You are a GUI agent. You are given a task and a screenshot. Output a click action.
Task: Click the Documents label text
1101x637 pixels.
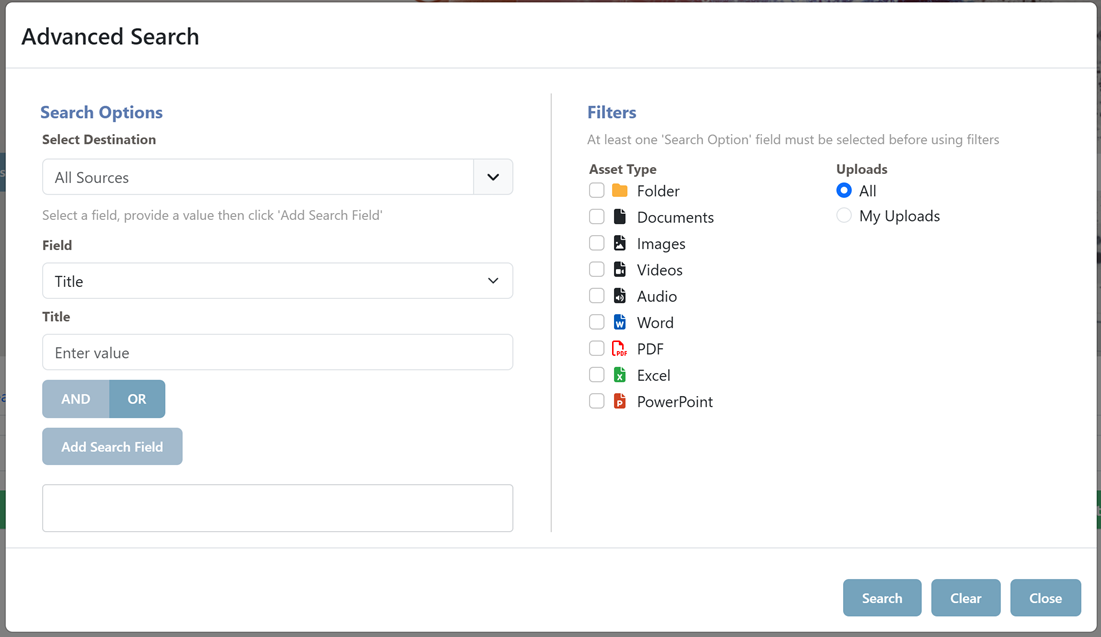(675, 218)
